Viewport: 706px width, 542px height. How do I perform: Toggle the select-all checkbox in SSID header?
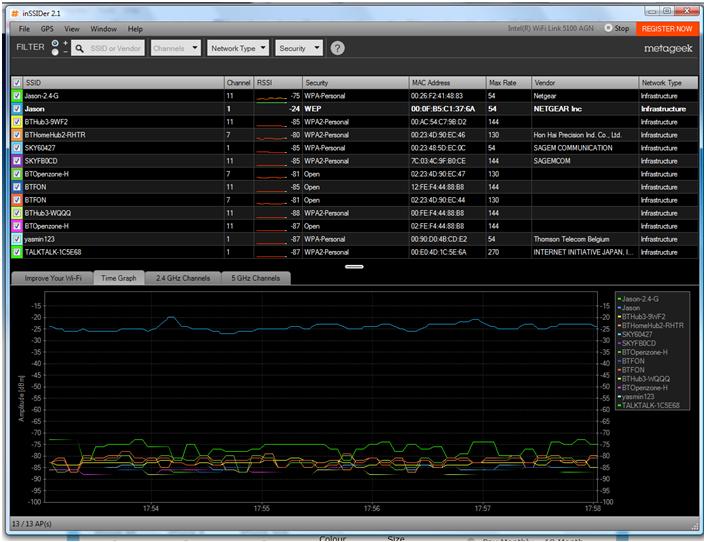click(17, 82)
